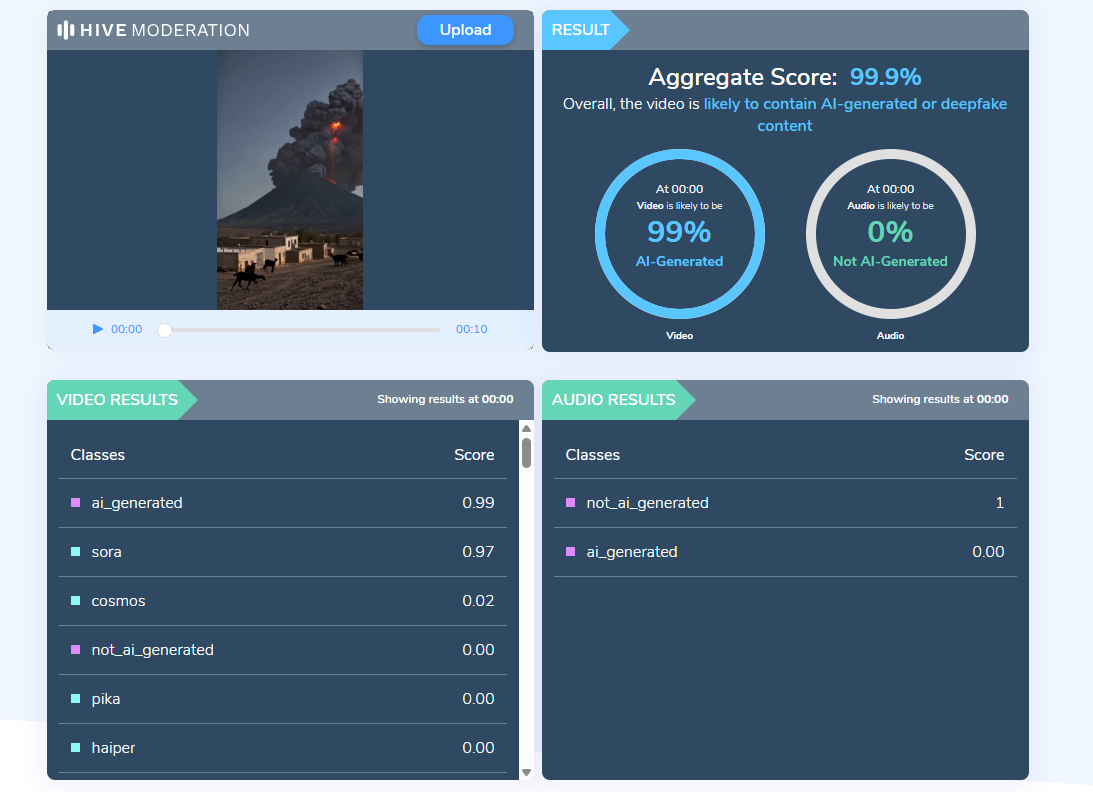
Task: Click the teal square beside sora
Action: pyautogui.click(x=76, y=552)
